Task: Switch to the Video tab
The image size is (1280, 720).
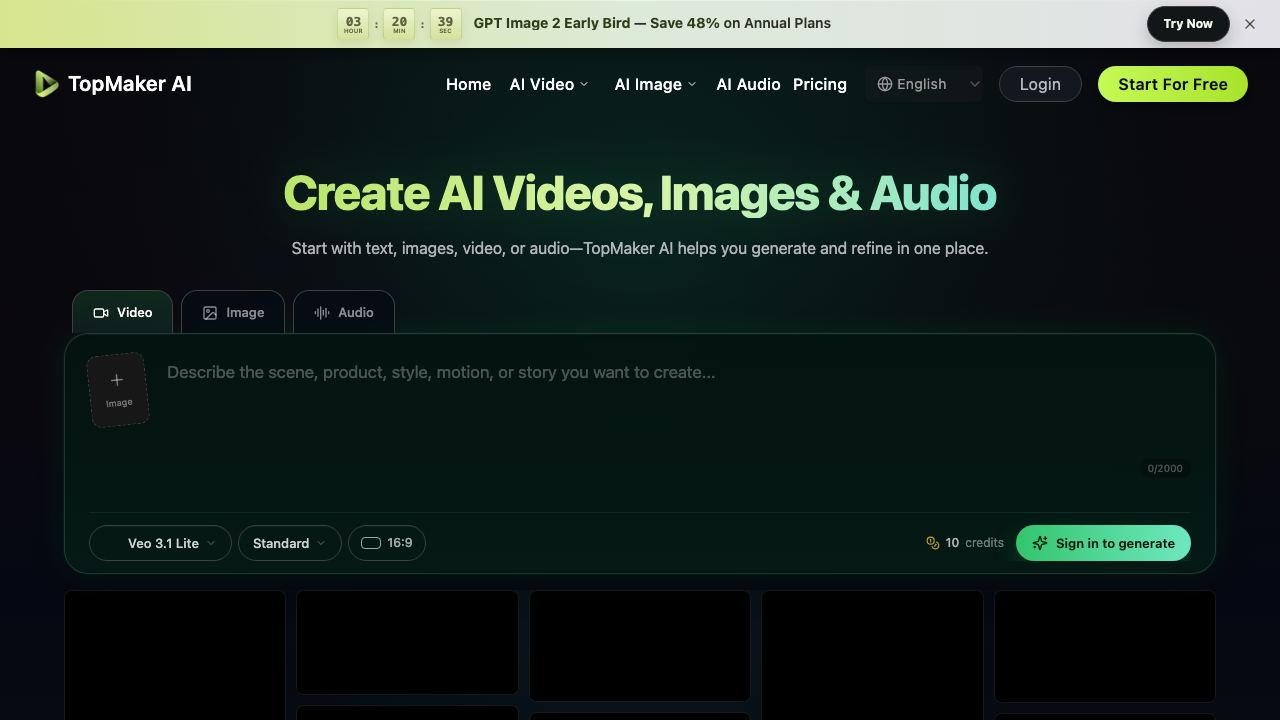Action: 122,312
